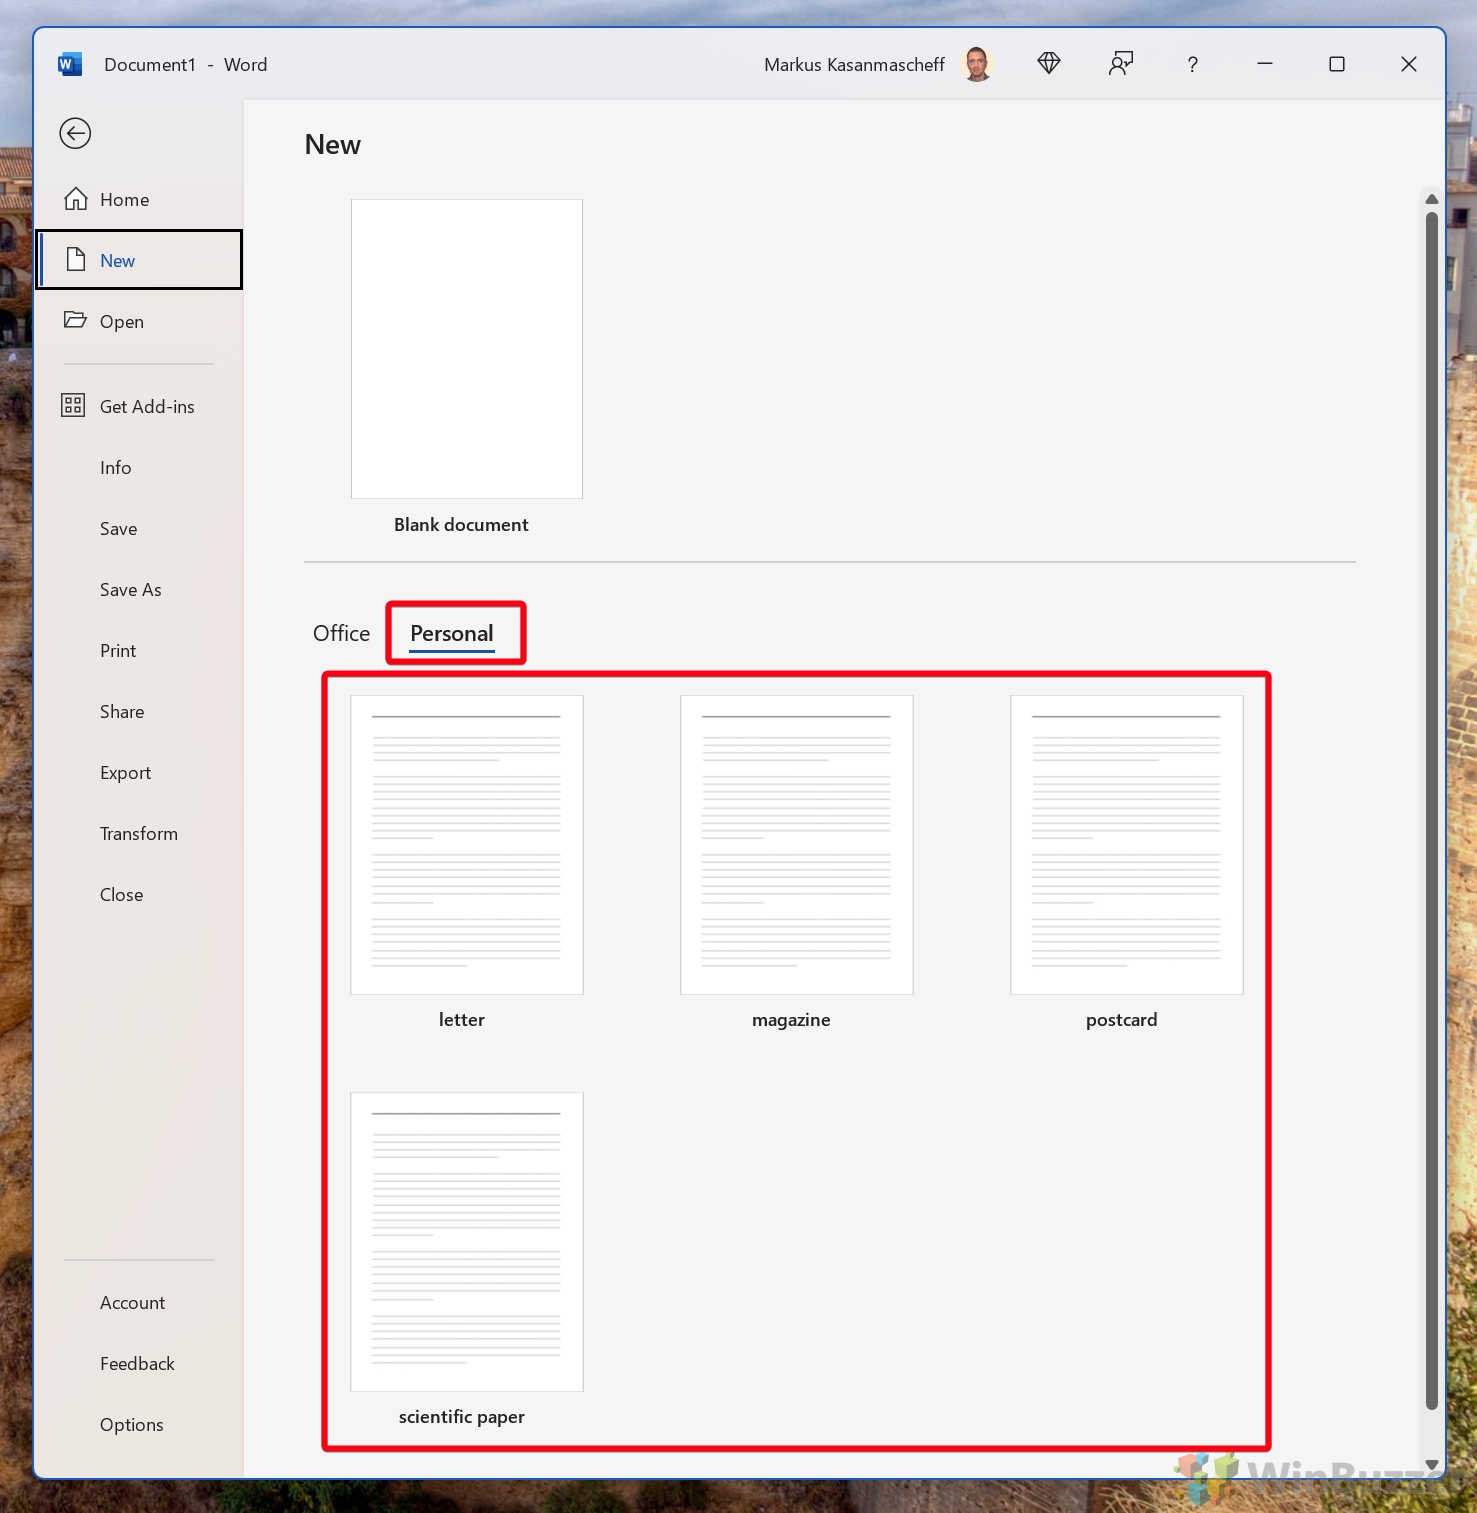1477x1513 pixels.
Task: Select the Personal templates tab
Action: [x=452, y=633]
